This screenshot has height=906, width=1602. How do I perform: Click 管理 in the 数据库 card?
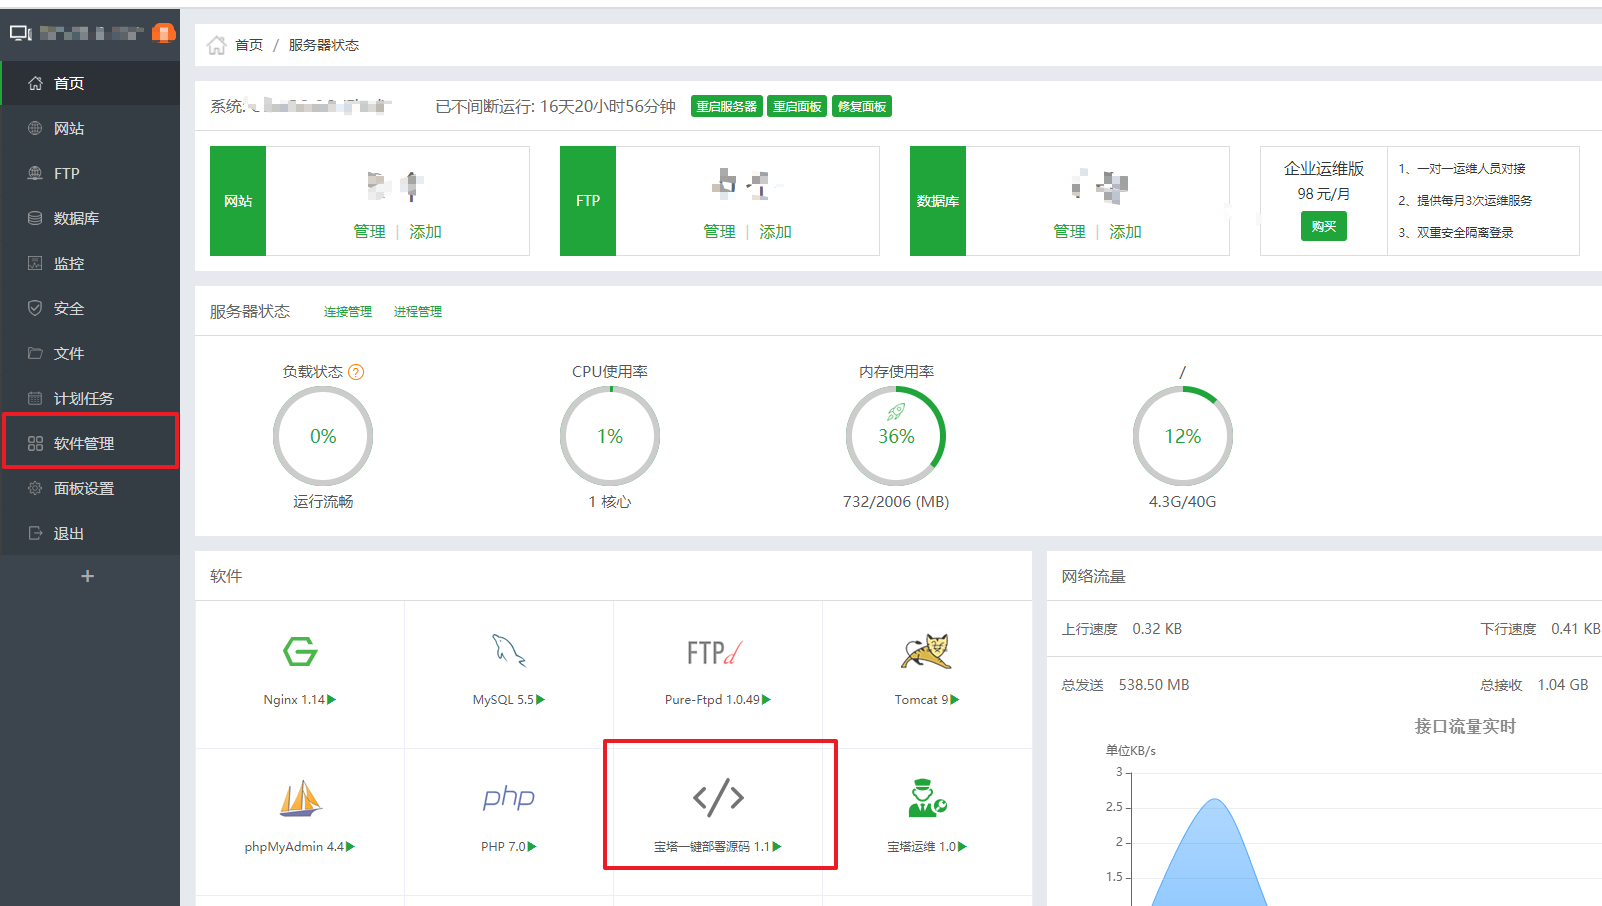click(x=1069, y=231)
